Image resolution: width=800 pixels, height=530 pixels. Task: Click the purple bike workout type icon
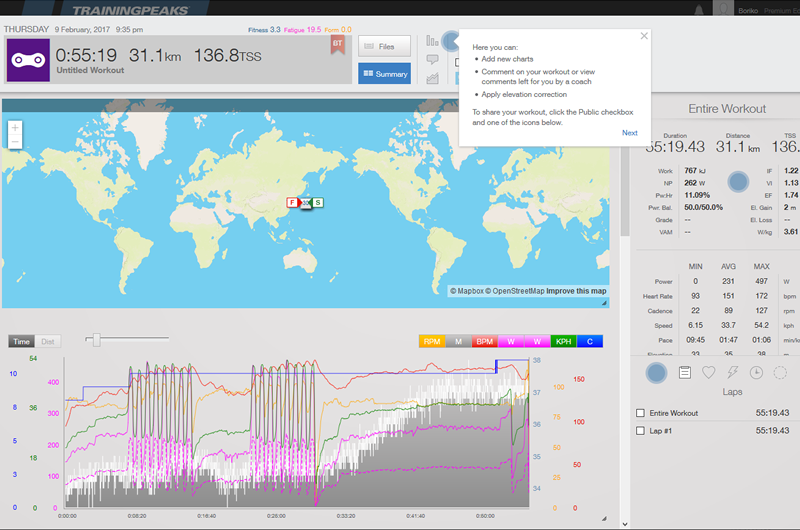click(x=28, y=60)
